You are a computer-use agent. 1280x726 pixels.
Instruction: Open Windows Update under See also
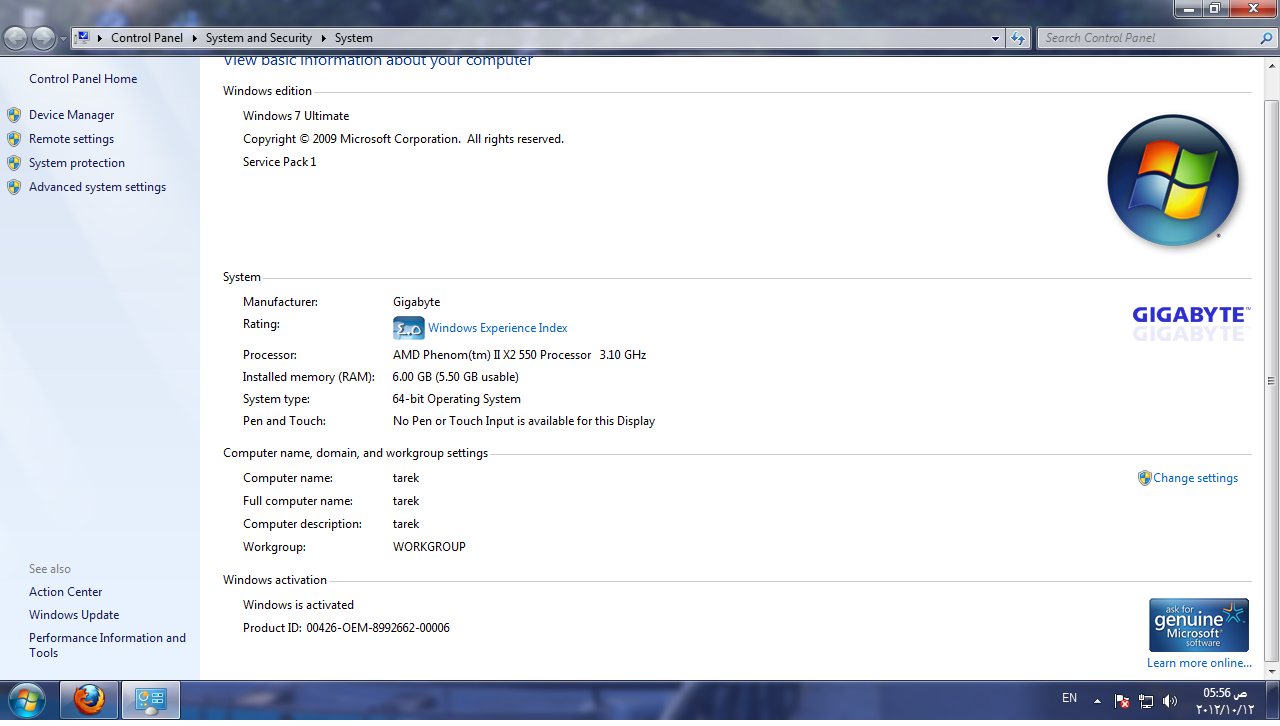(74, 615)
